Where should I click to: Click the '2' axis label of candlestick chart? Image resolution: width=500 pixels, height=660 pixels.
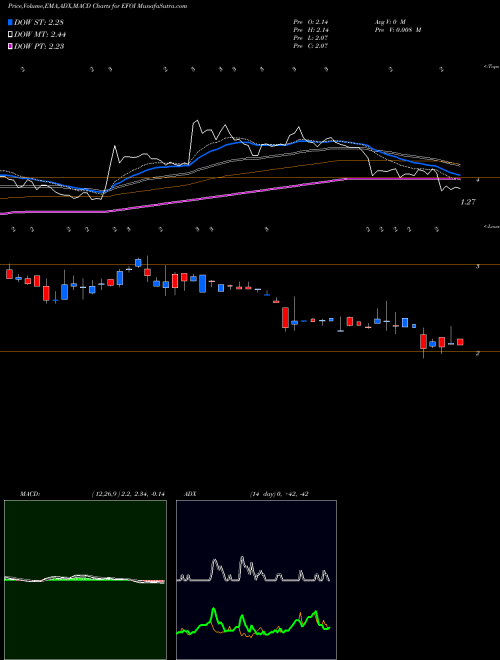tap(477, 354)
